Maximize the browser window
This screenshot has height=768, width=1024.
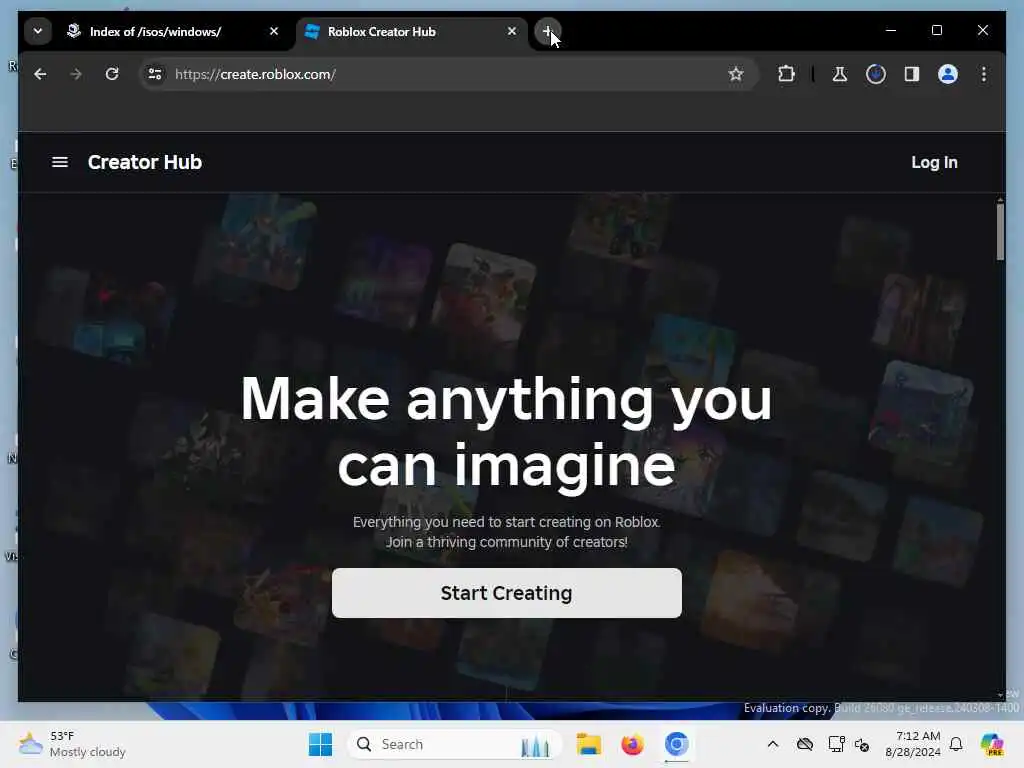936,30
